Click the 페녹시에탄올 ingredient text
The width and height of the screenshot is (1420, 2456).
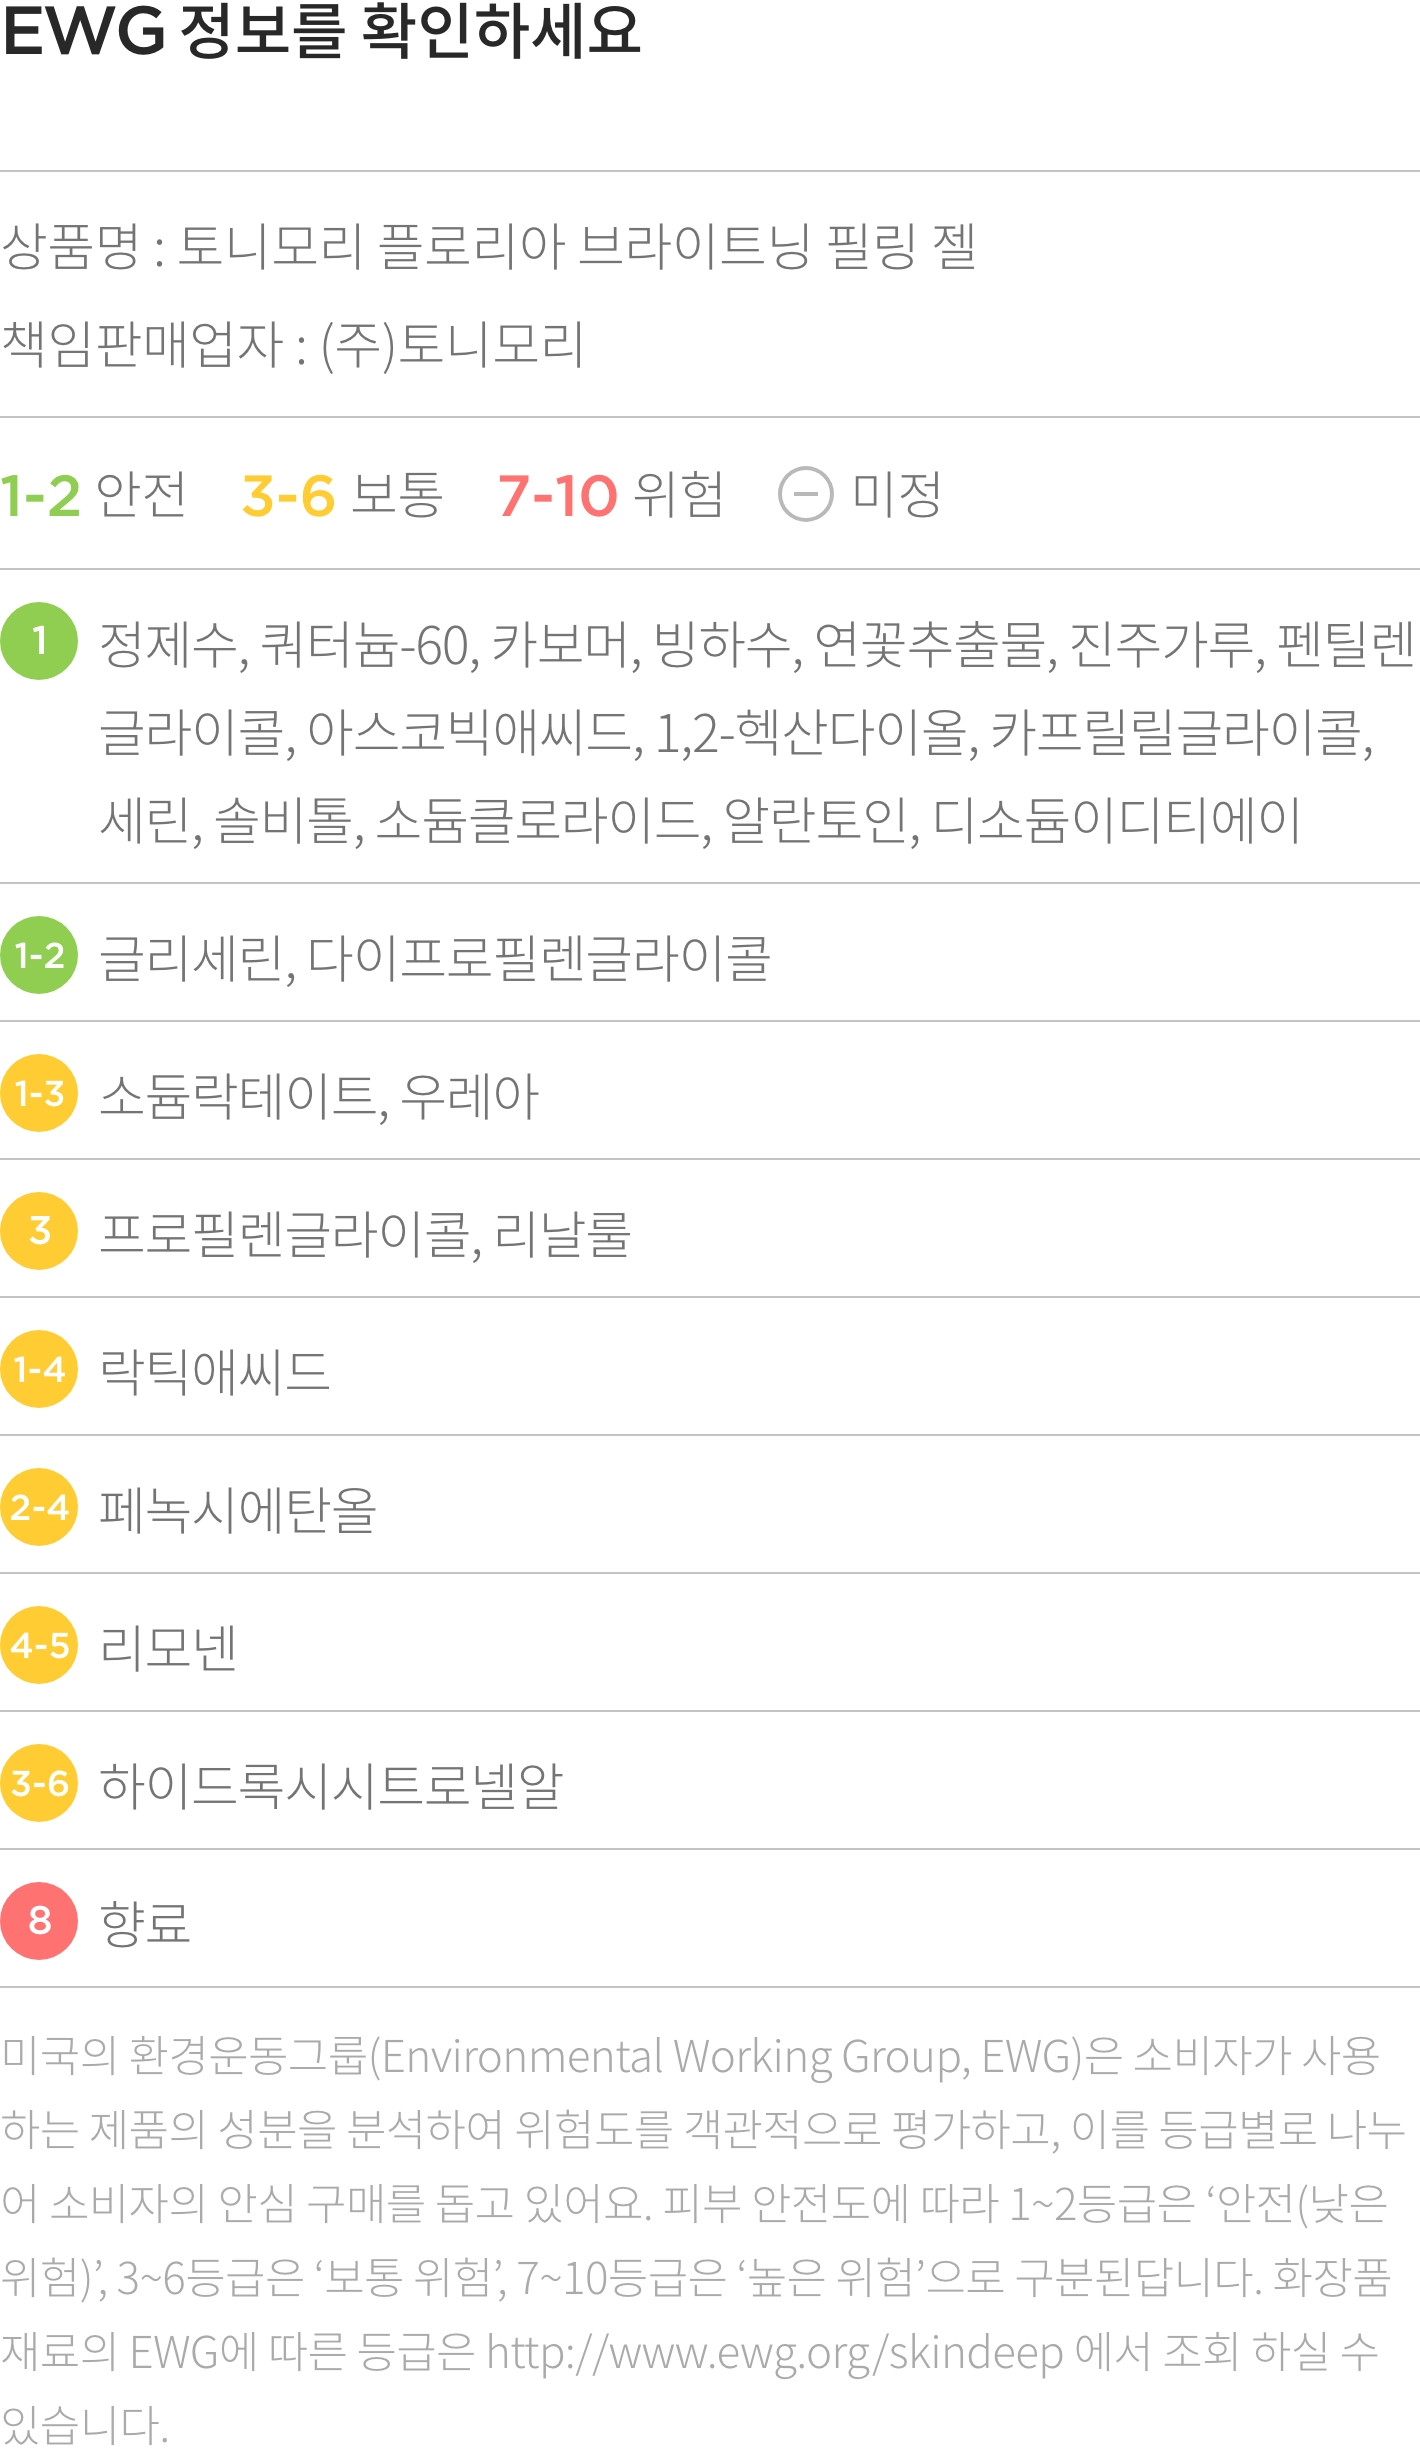click(x=238, y=1508)
